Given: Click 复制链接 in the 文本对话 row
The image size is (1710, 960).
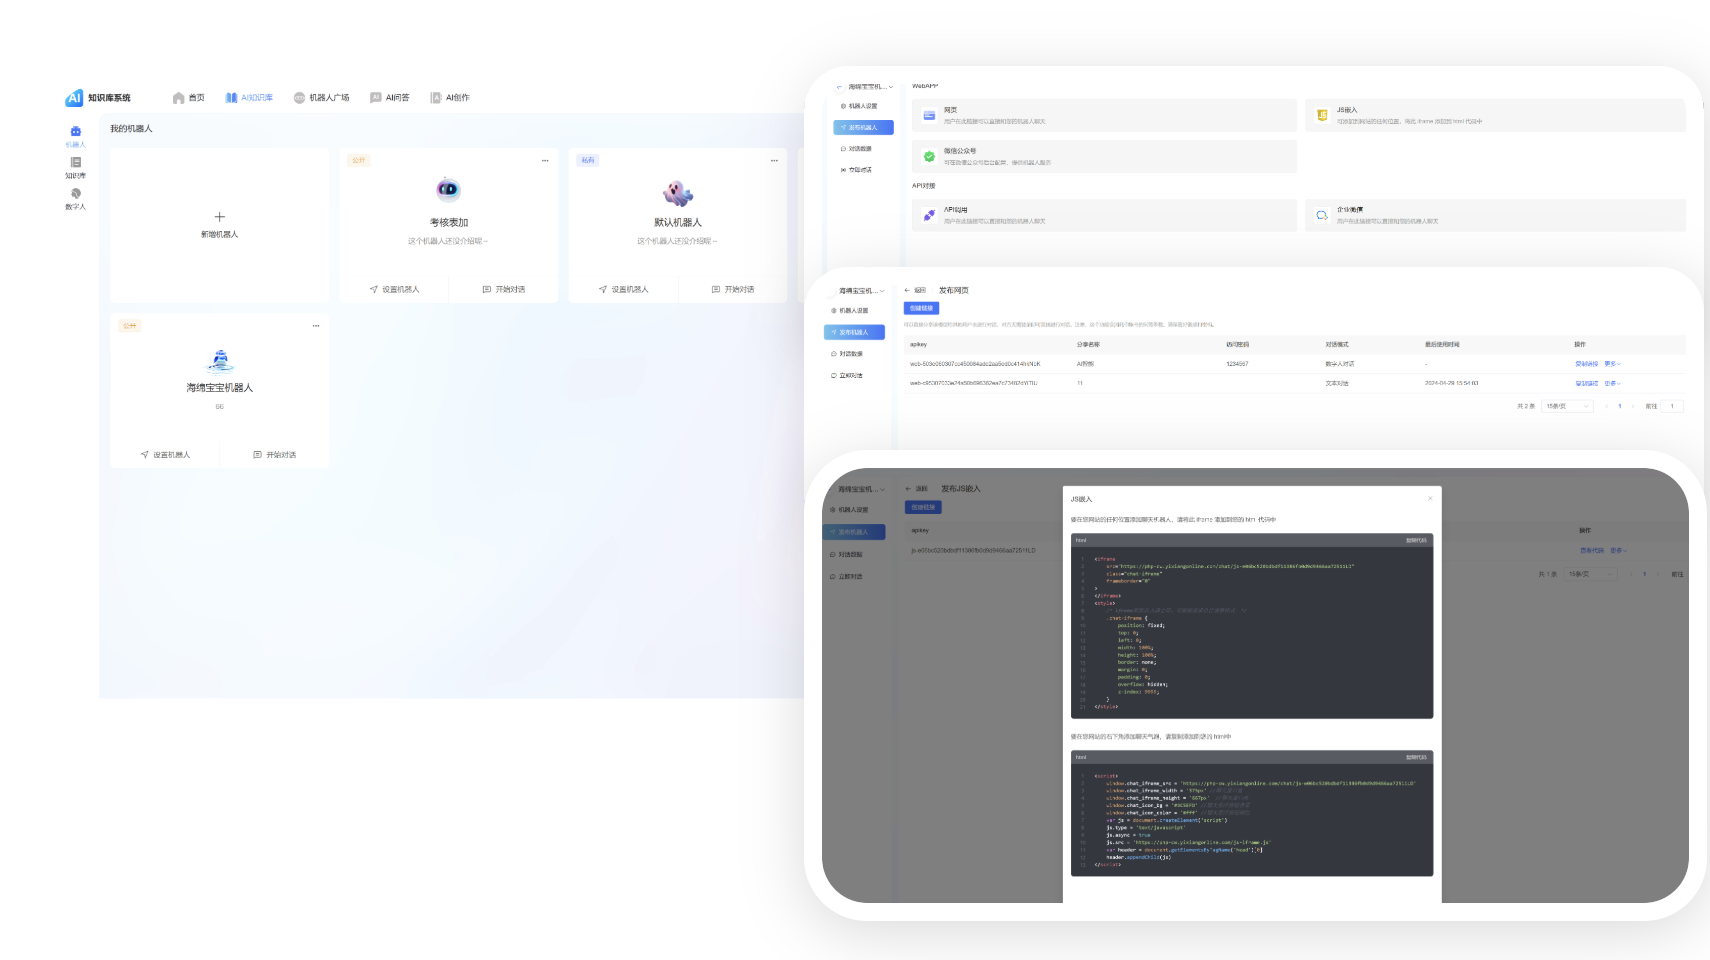Looking at the screenshot, I should (1586, 383).
